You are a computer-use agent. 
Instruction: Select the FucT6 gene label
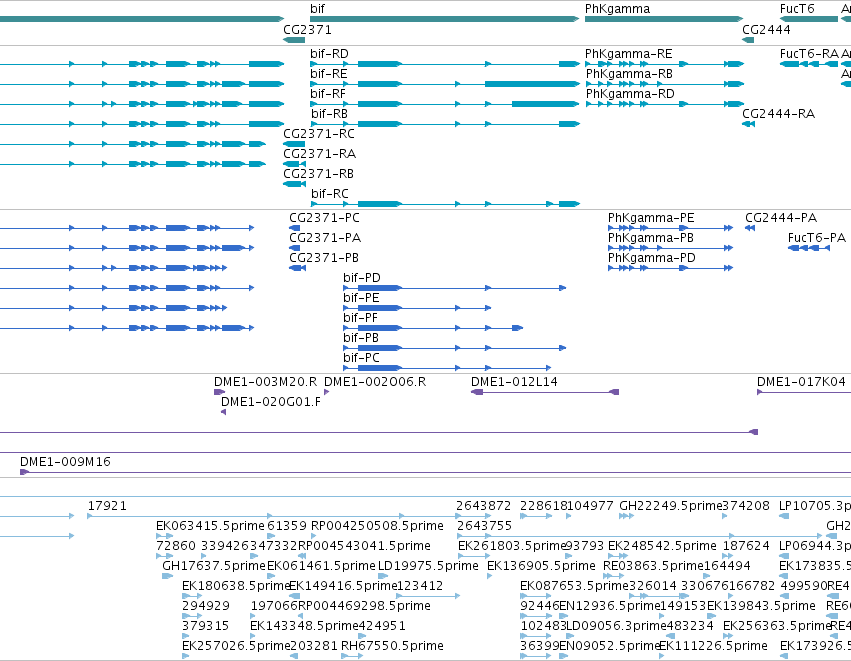[x=797, y=9]
